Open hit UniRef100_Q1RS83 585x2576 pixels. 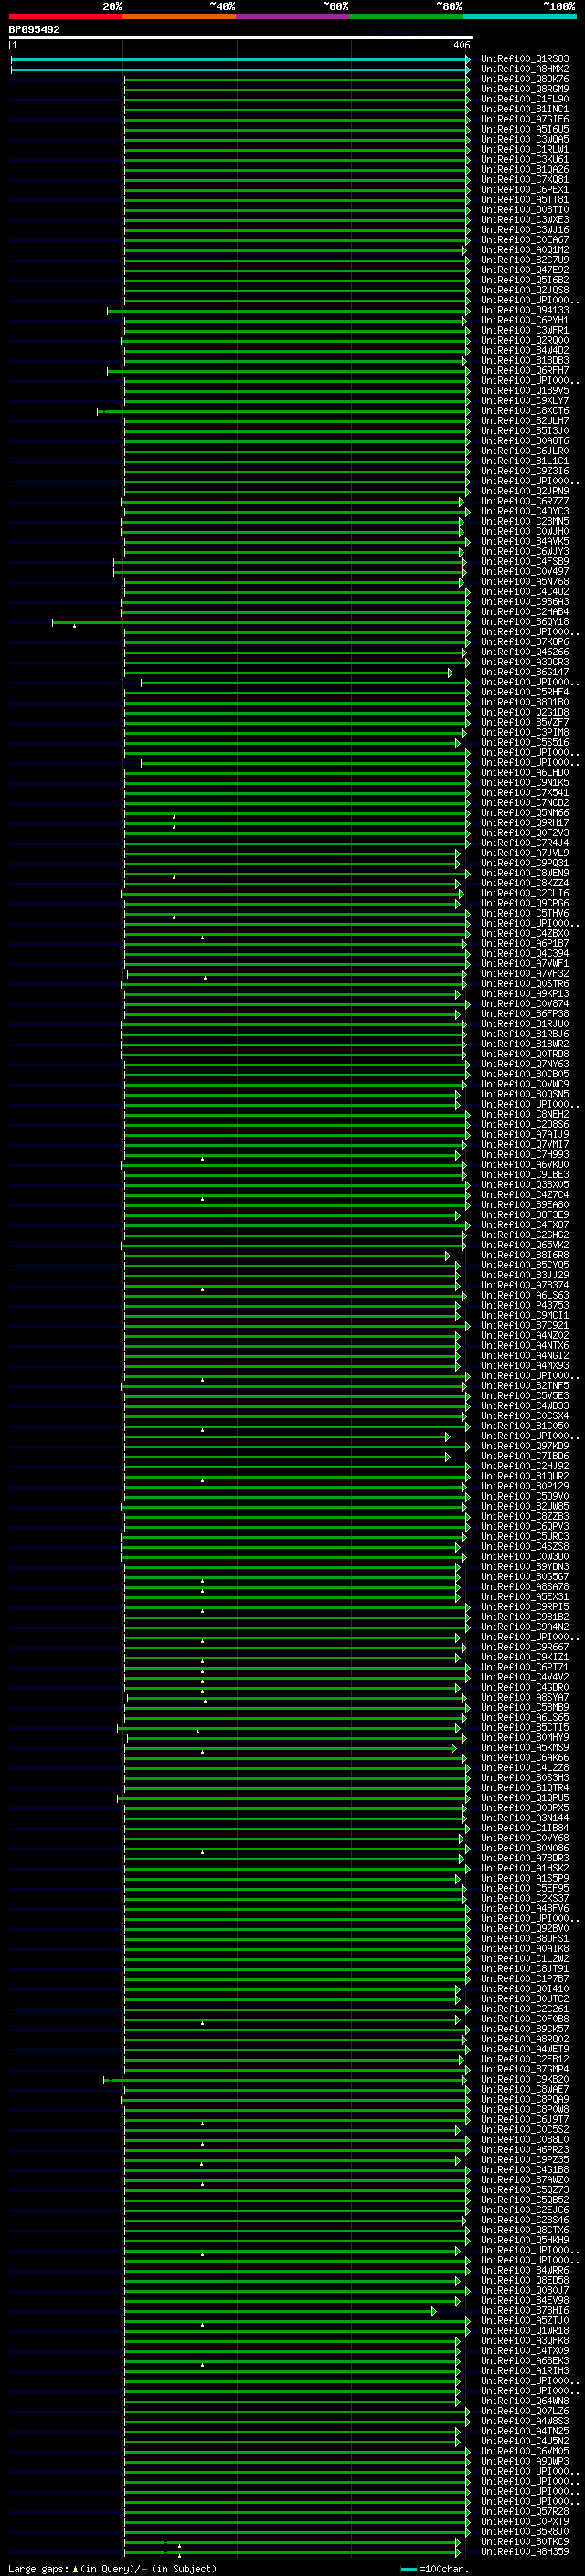click(x=525, y=59)
